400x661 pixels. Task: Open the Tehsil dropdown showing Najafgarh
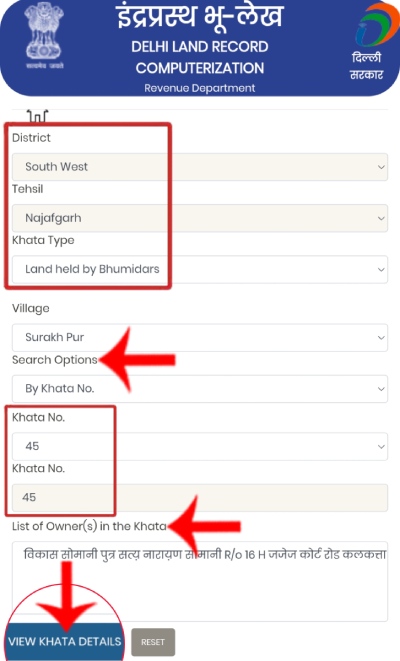coord(200,218)
